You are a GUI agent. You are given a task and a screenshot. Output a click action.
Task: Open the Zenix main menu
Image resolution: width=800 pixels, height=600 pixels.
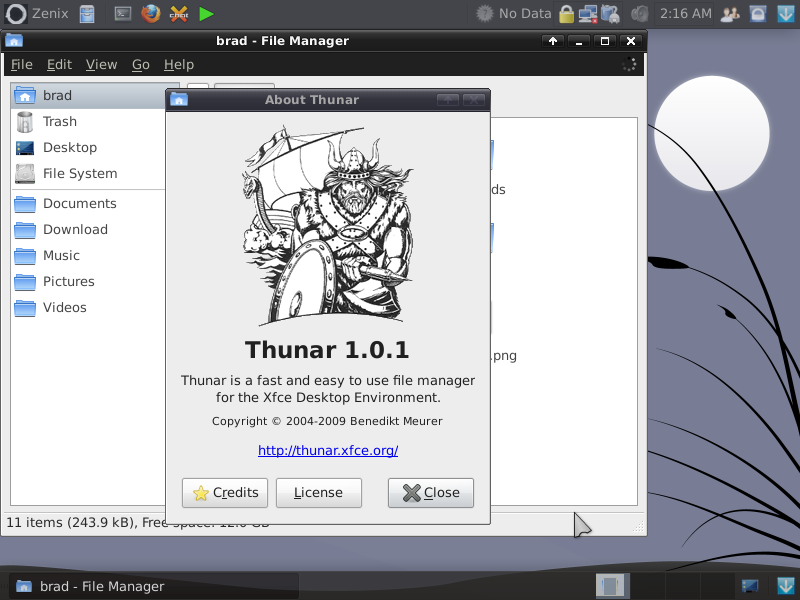pos(36,13)
